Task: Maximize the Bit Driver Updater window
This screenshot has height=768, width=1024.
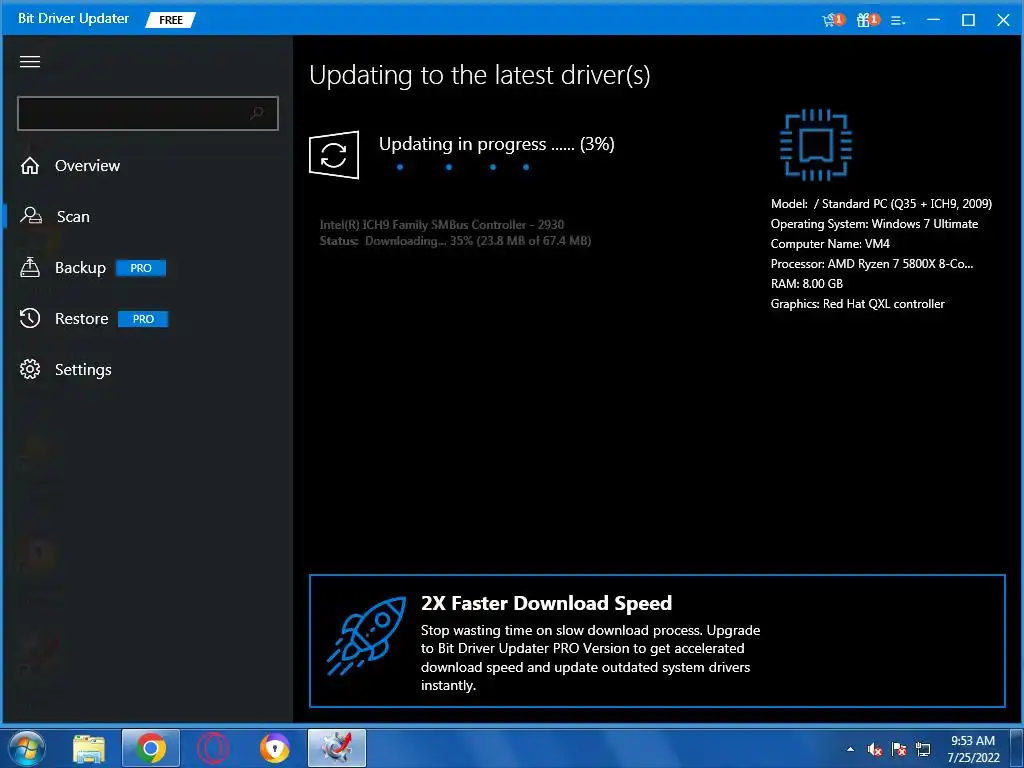Action: click(968, 20)
